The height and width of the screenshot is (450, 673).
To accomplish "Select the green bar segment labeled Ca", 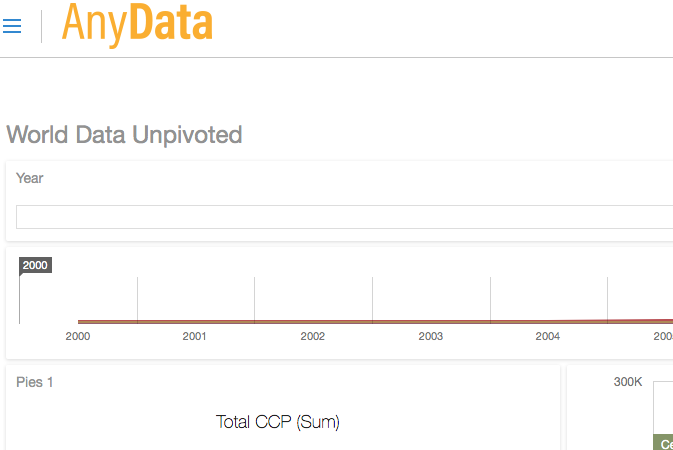I will 663,442.
